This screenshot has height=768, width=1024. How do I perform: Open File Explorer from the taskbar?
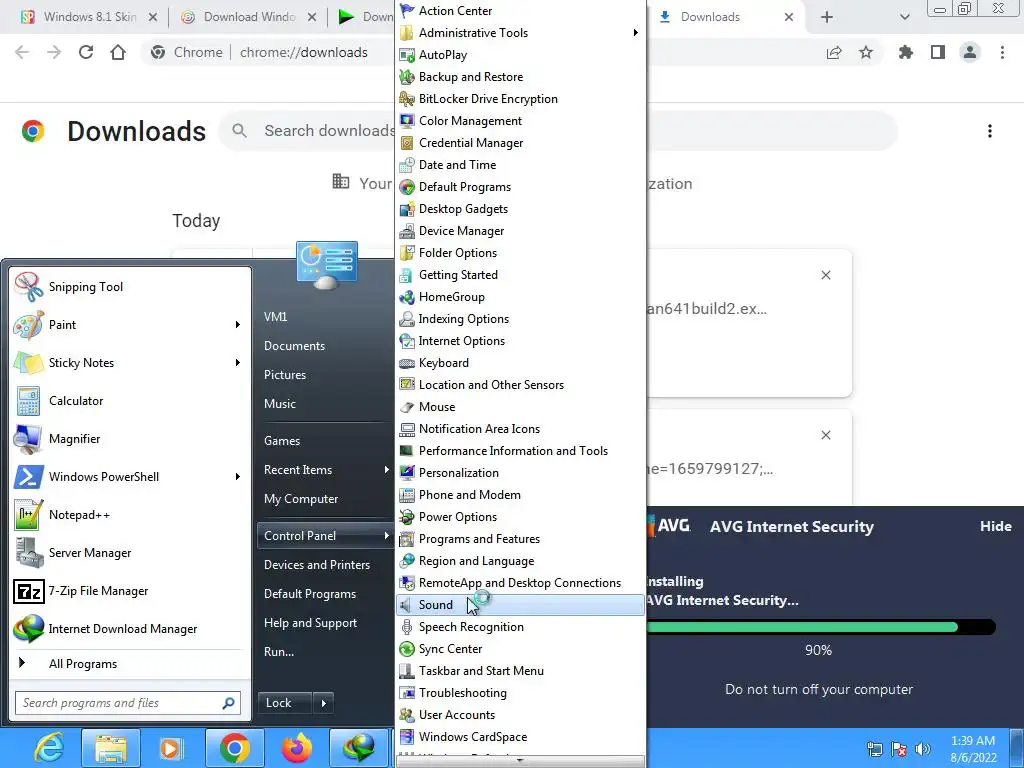pyautogui.click(x=111, y=748)
